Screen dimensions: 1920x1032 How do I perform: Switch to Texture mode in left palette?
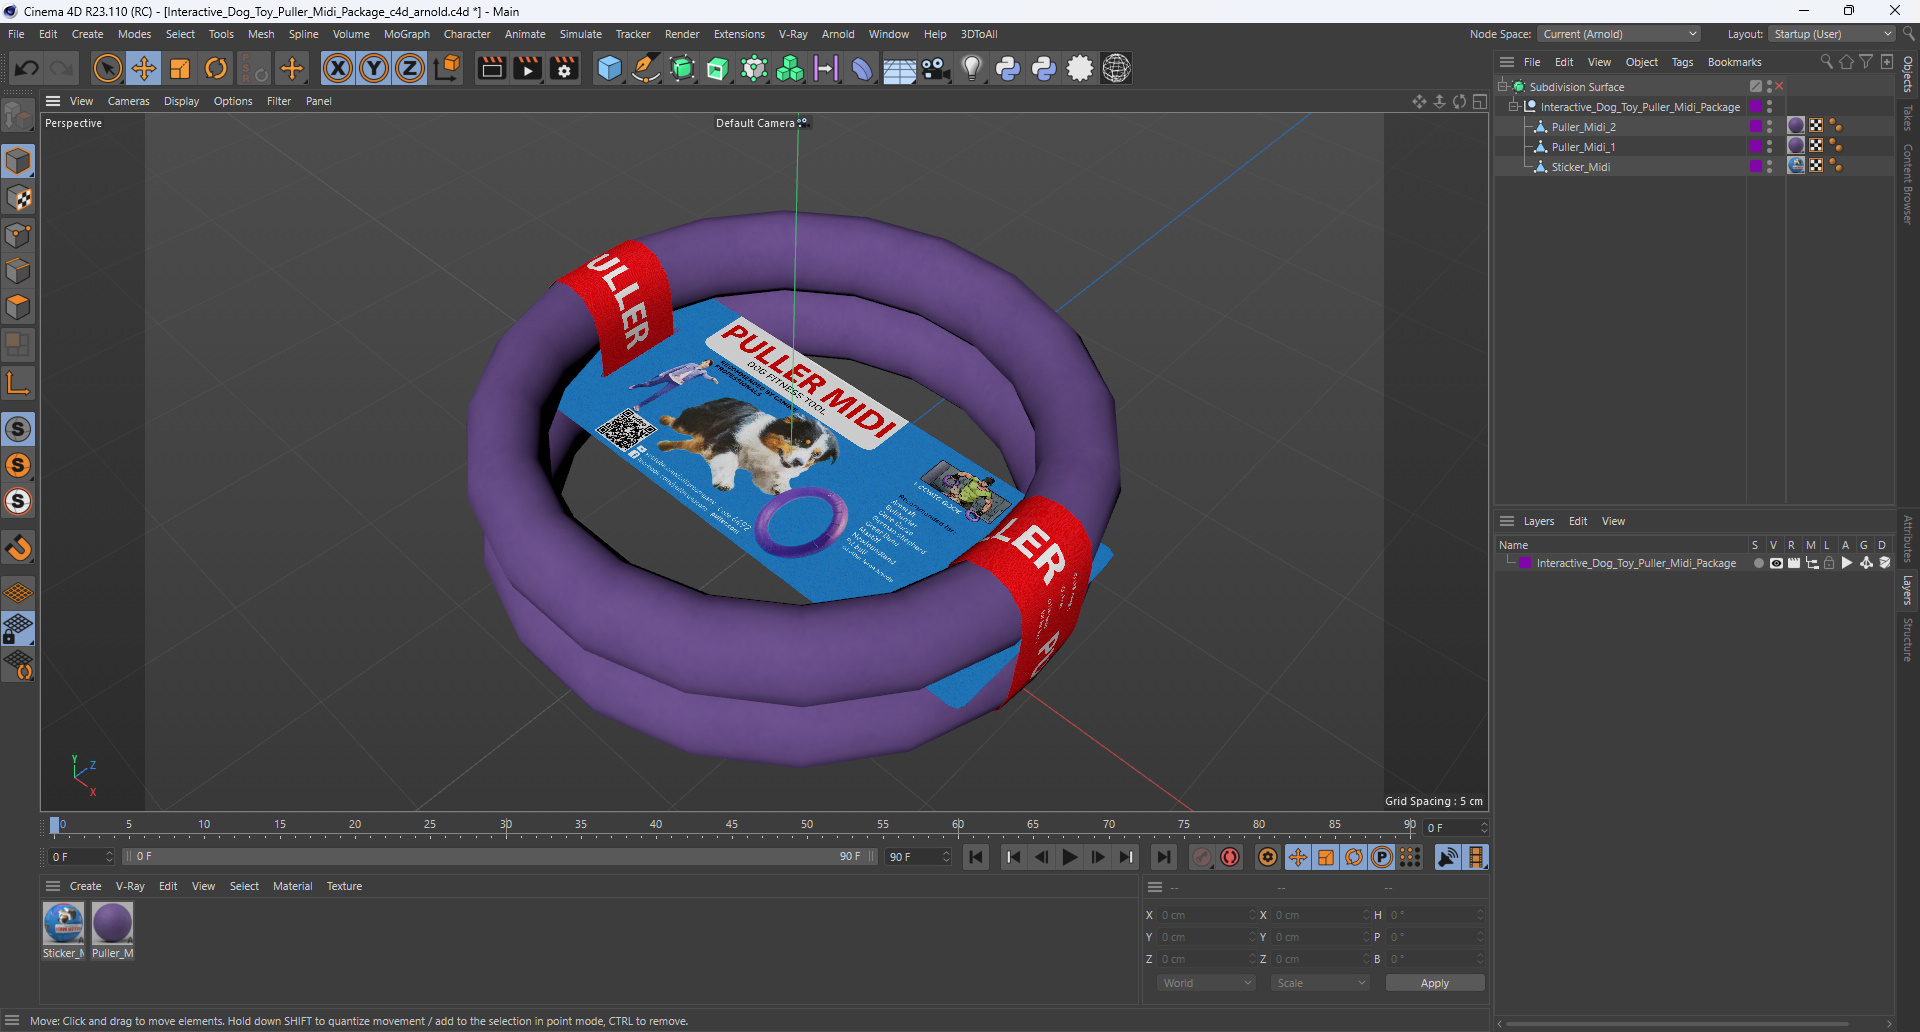coord(18,198)
